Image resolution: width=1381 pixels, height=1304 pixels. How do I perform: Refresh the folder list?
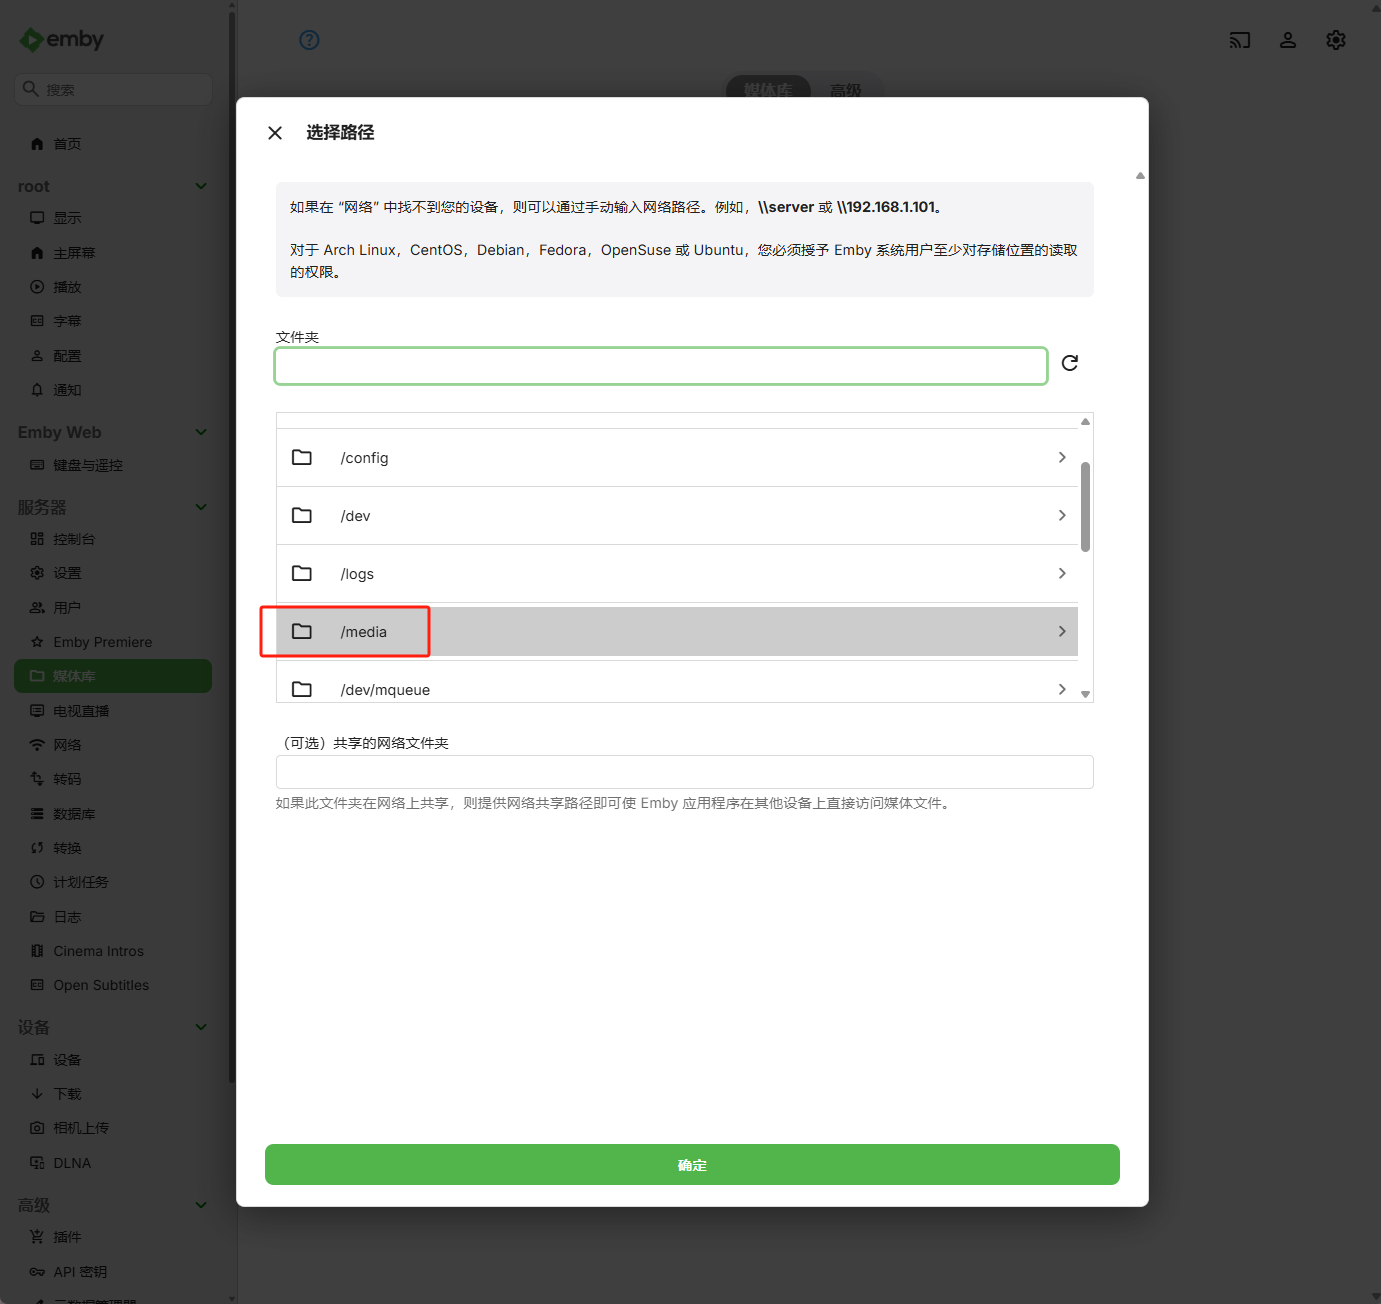(1069, 363)
